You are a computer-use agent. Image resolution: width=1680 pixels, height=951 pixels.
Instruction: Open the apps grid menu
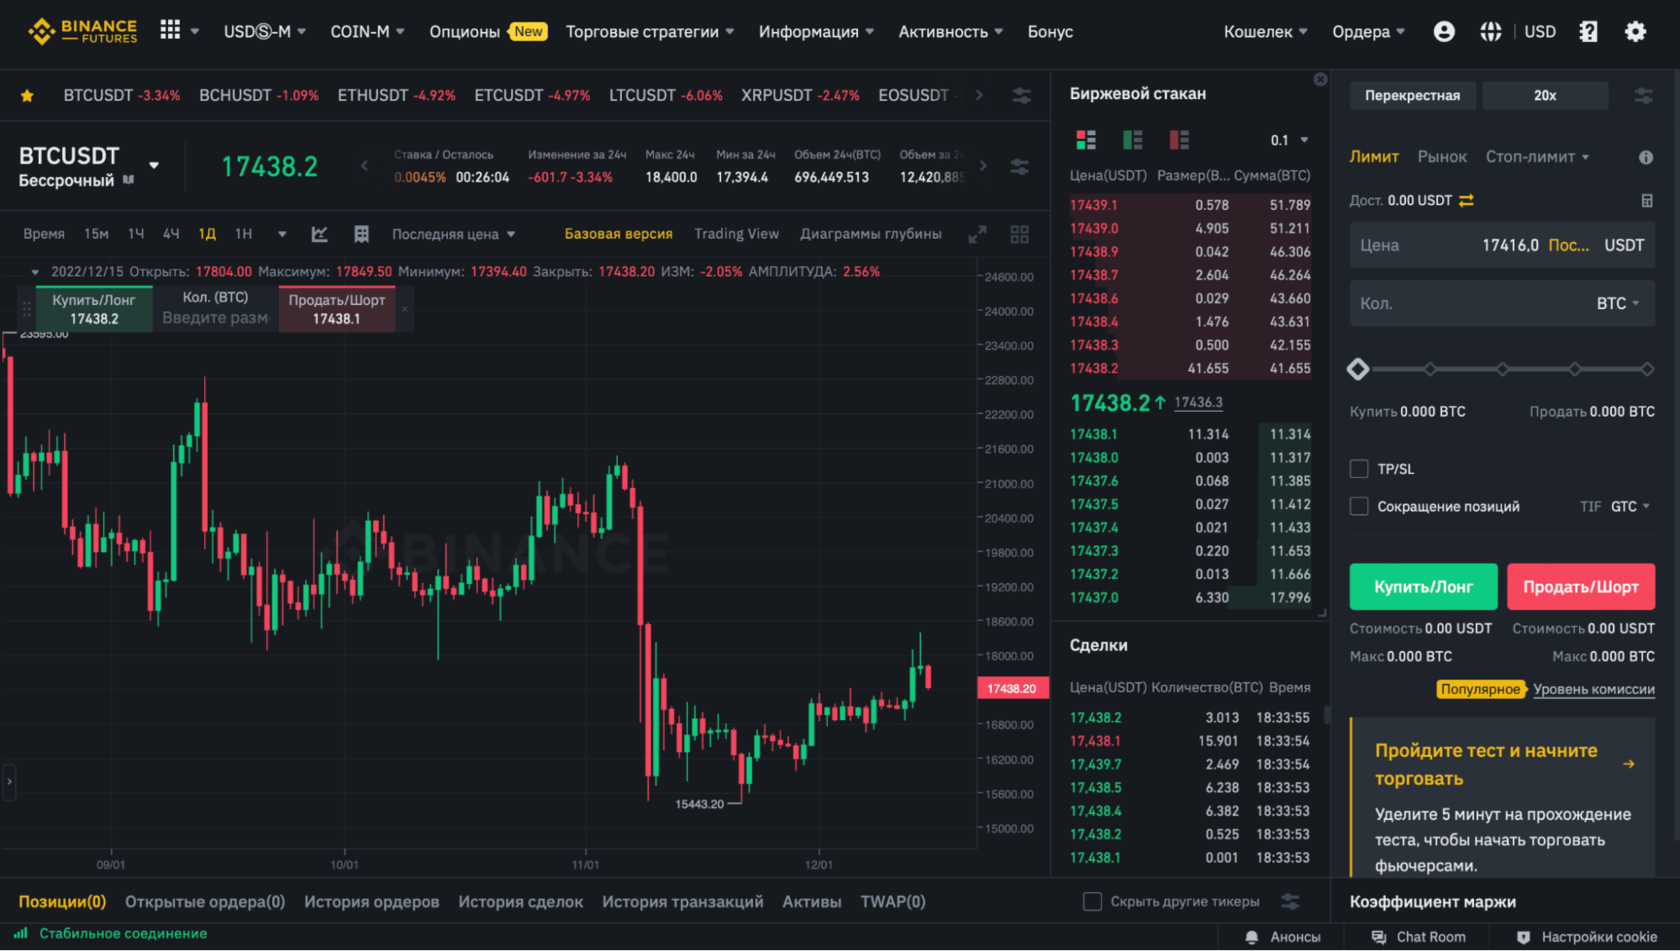tap(171, 30)
